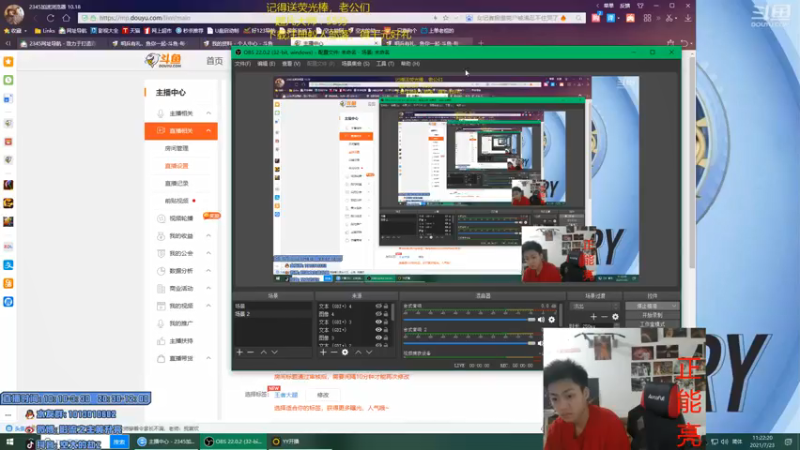
Task: Click the Douyu logo on the web page
Action: point(163,60)
